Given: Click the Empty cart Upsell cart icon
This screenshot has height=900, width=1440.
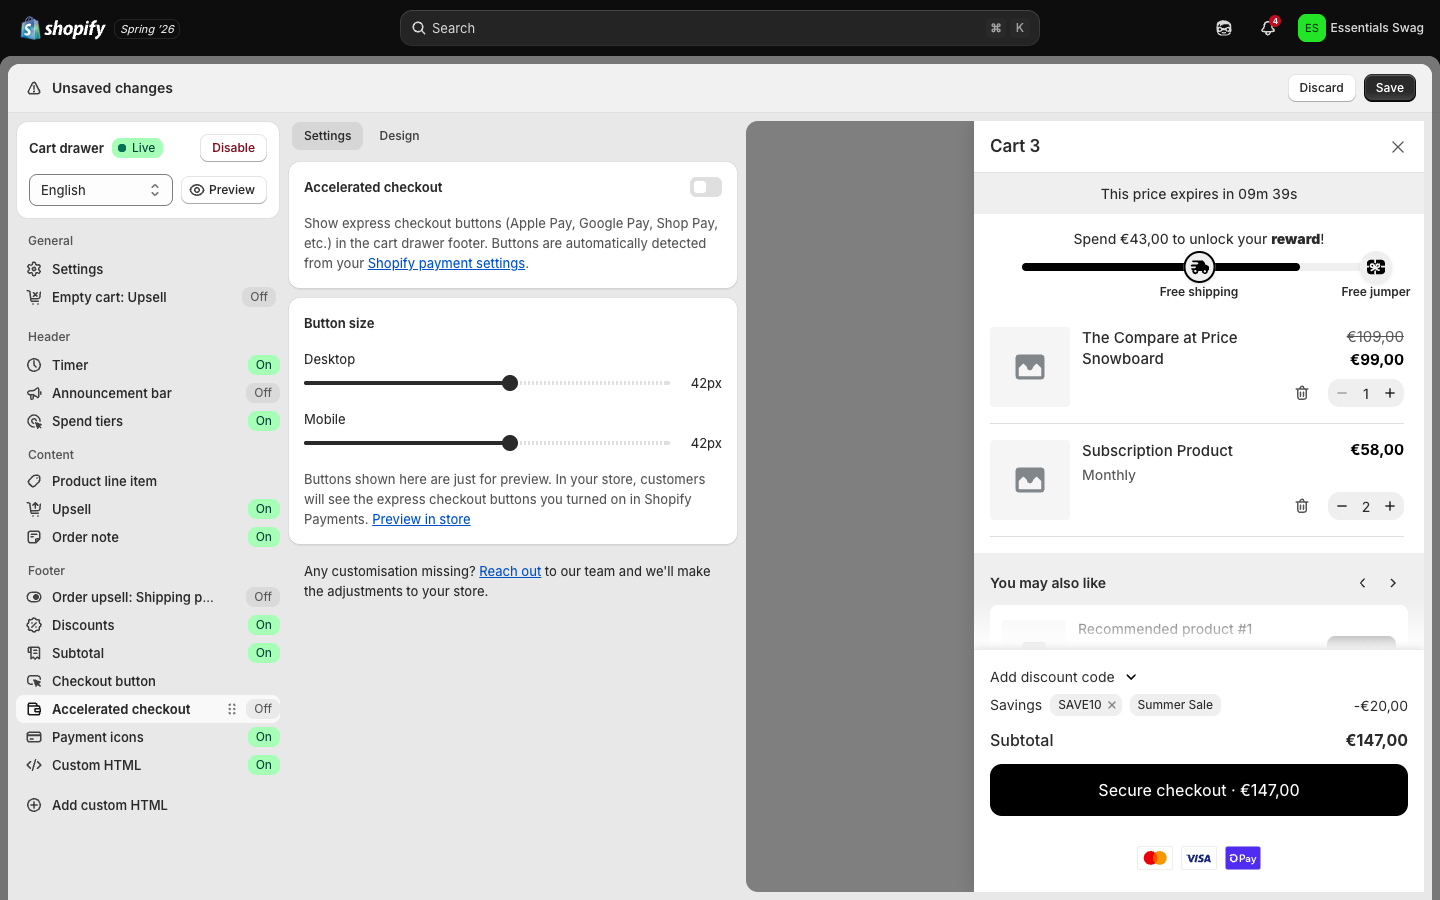Looking at the screenshot, I should 34,297.
